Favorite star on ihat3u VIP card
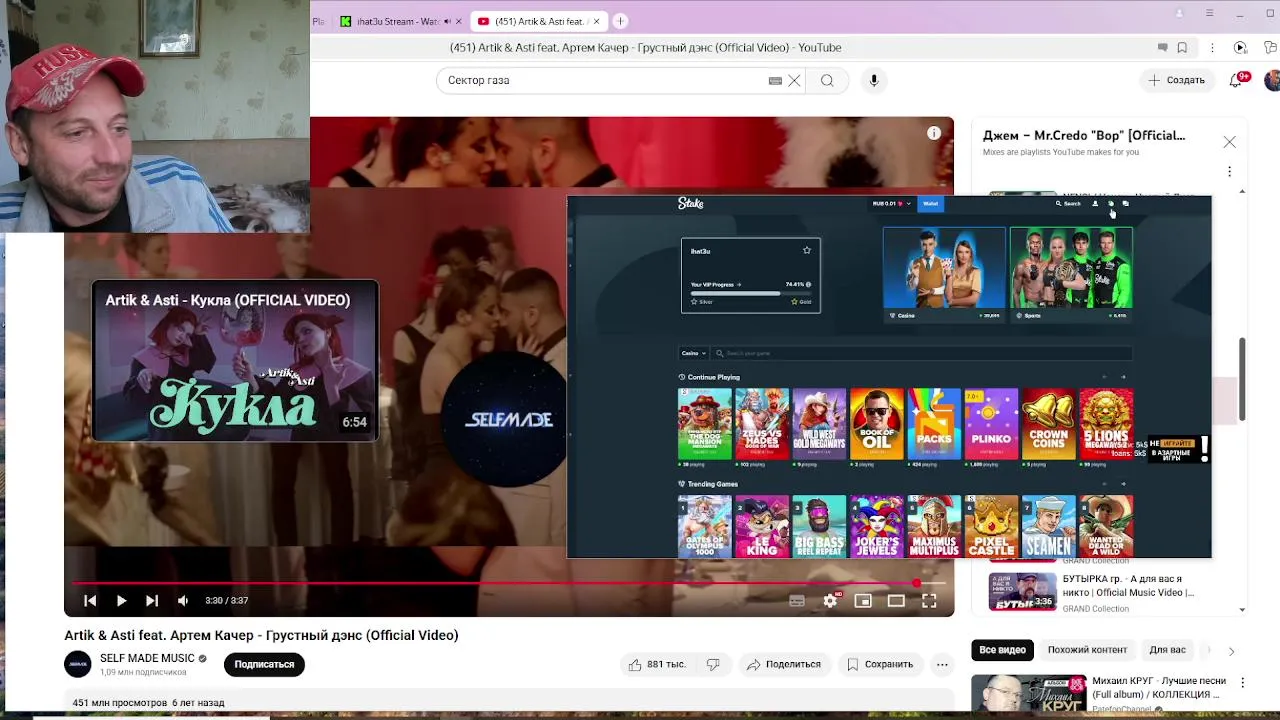Viewport: 1280px width, 720px height. click(x=807, y=250)
